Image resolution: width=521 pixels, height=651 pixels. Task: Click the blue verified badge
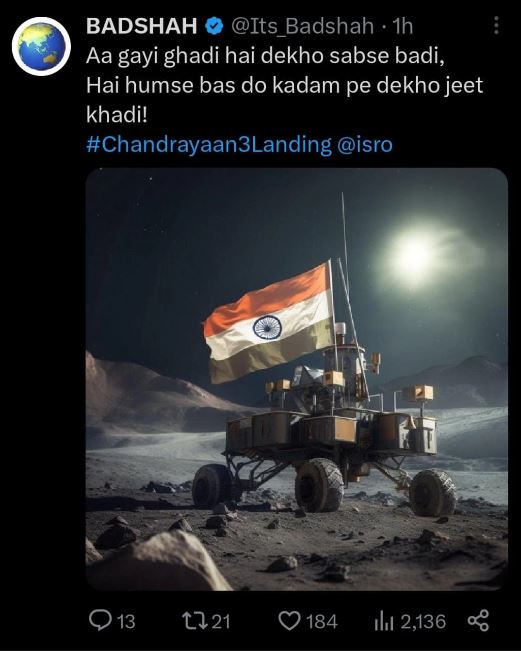click(x=214, y=26)
